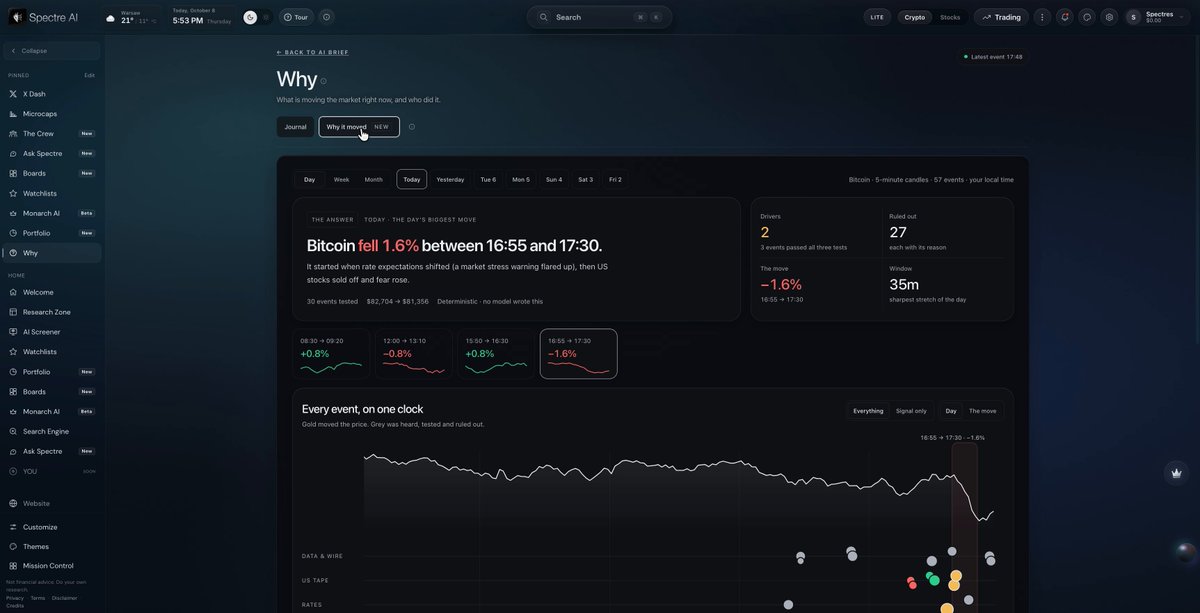
Task: Select Mon 5 date tab
Action: (521, 179)
